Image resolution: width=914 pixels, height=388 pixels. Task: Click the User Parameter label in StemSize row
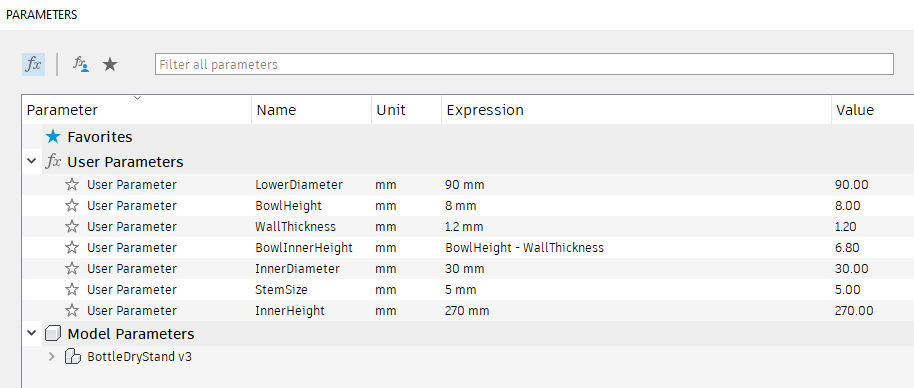pyautogui.click(x=132, y=290)
